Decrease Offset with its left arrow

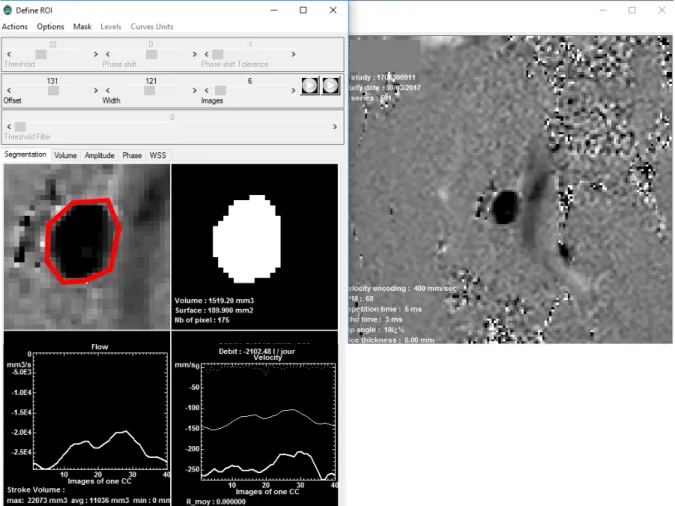[9, 90]
